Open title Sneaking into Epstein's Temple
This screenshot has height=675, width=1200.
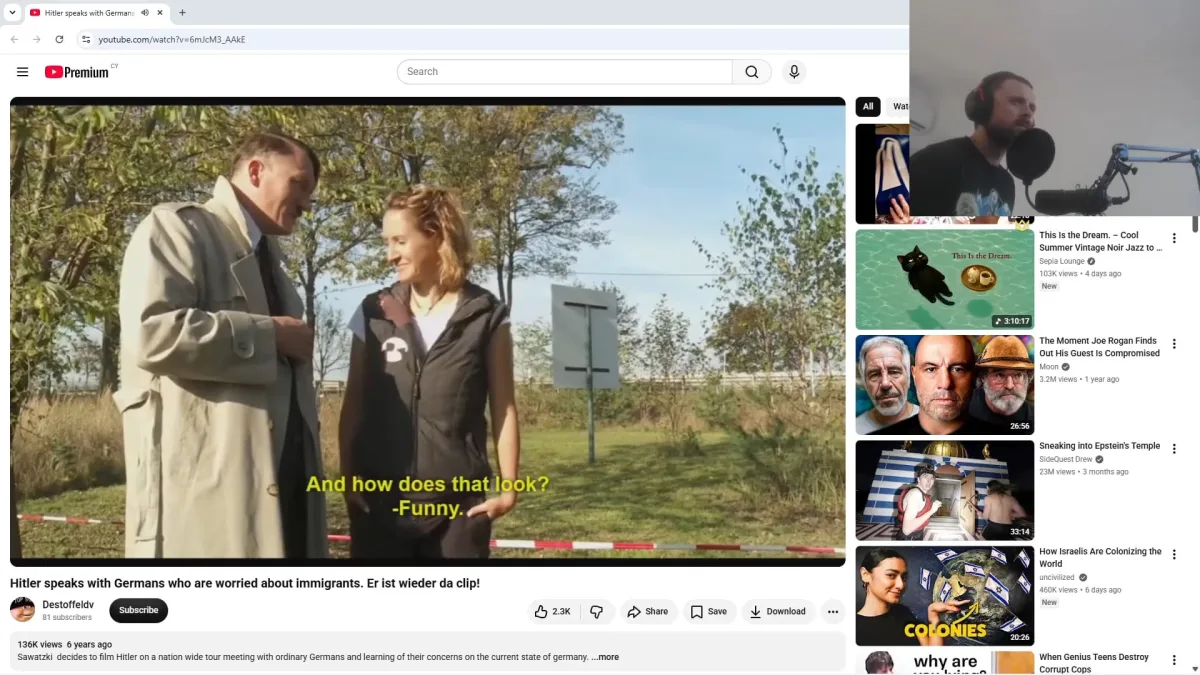(1099, 446)
